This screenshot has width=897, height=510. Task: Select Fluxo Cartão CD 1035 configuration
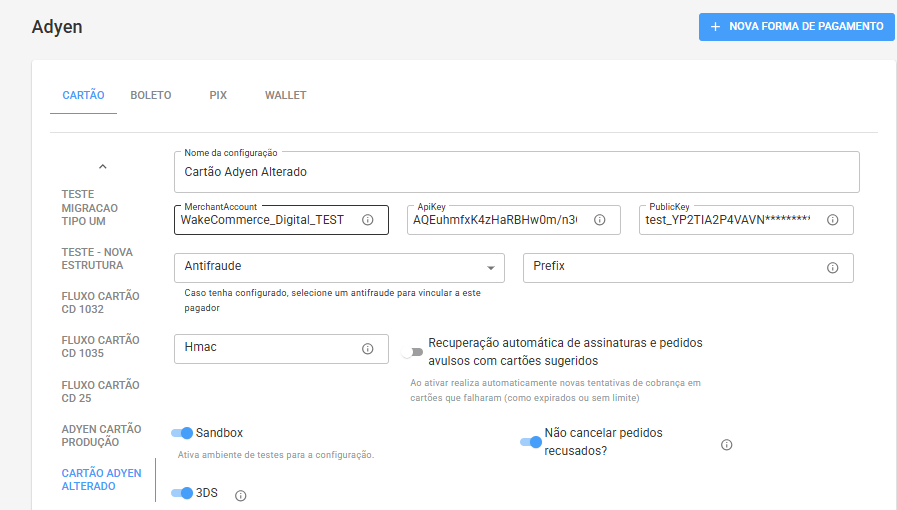point(101,346)
